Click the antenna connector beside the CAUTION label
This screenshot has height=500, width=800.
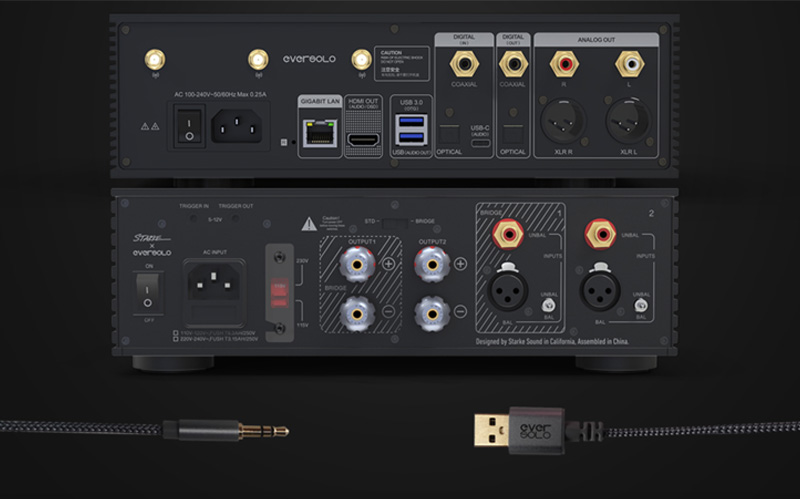point(362,60)
